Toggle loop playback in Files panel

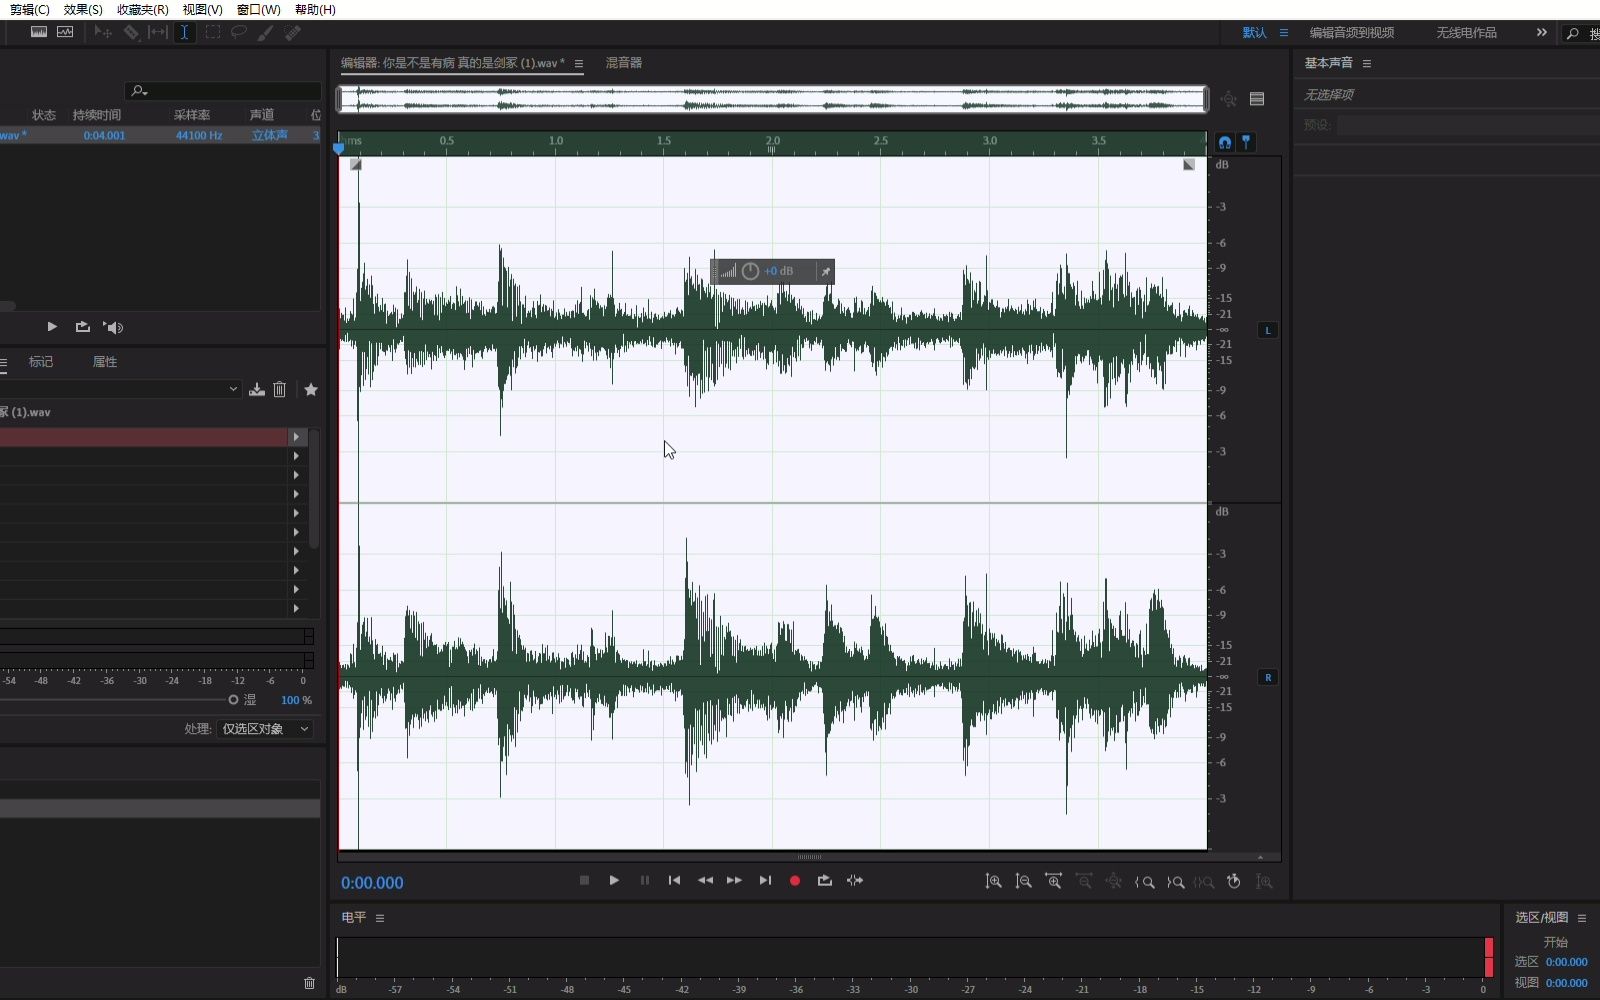(x=83, y=327)
